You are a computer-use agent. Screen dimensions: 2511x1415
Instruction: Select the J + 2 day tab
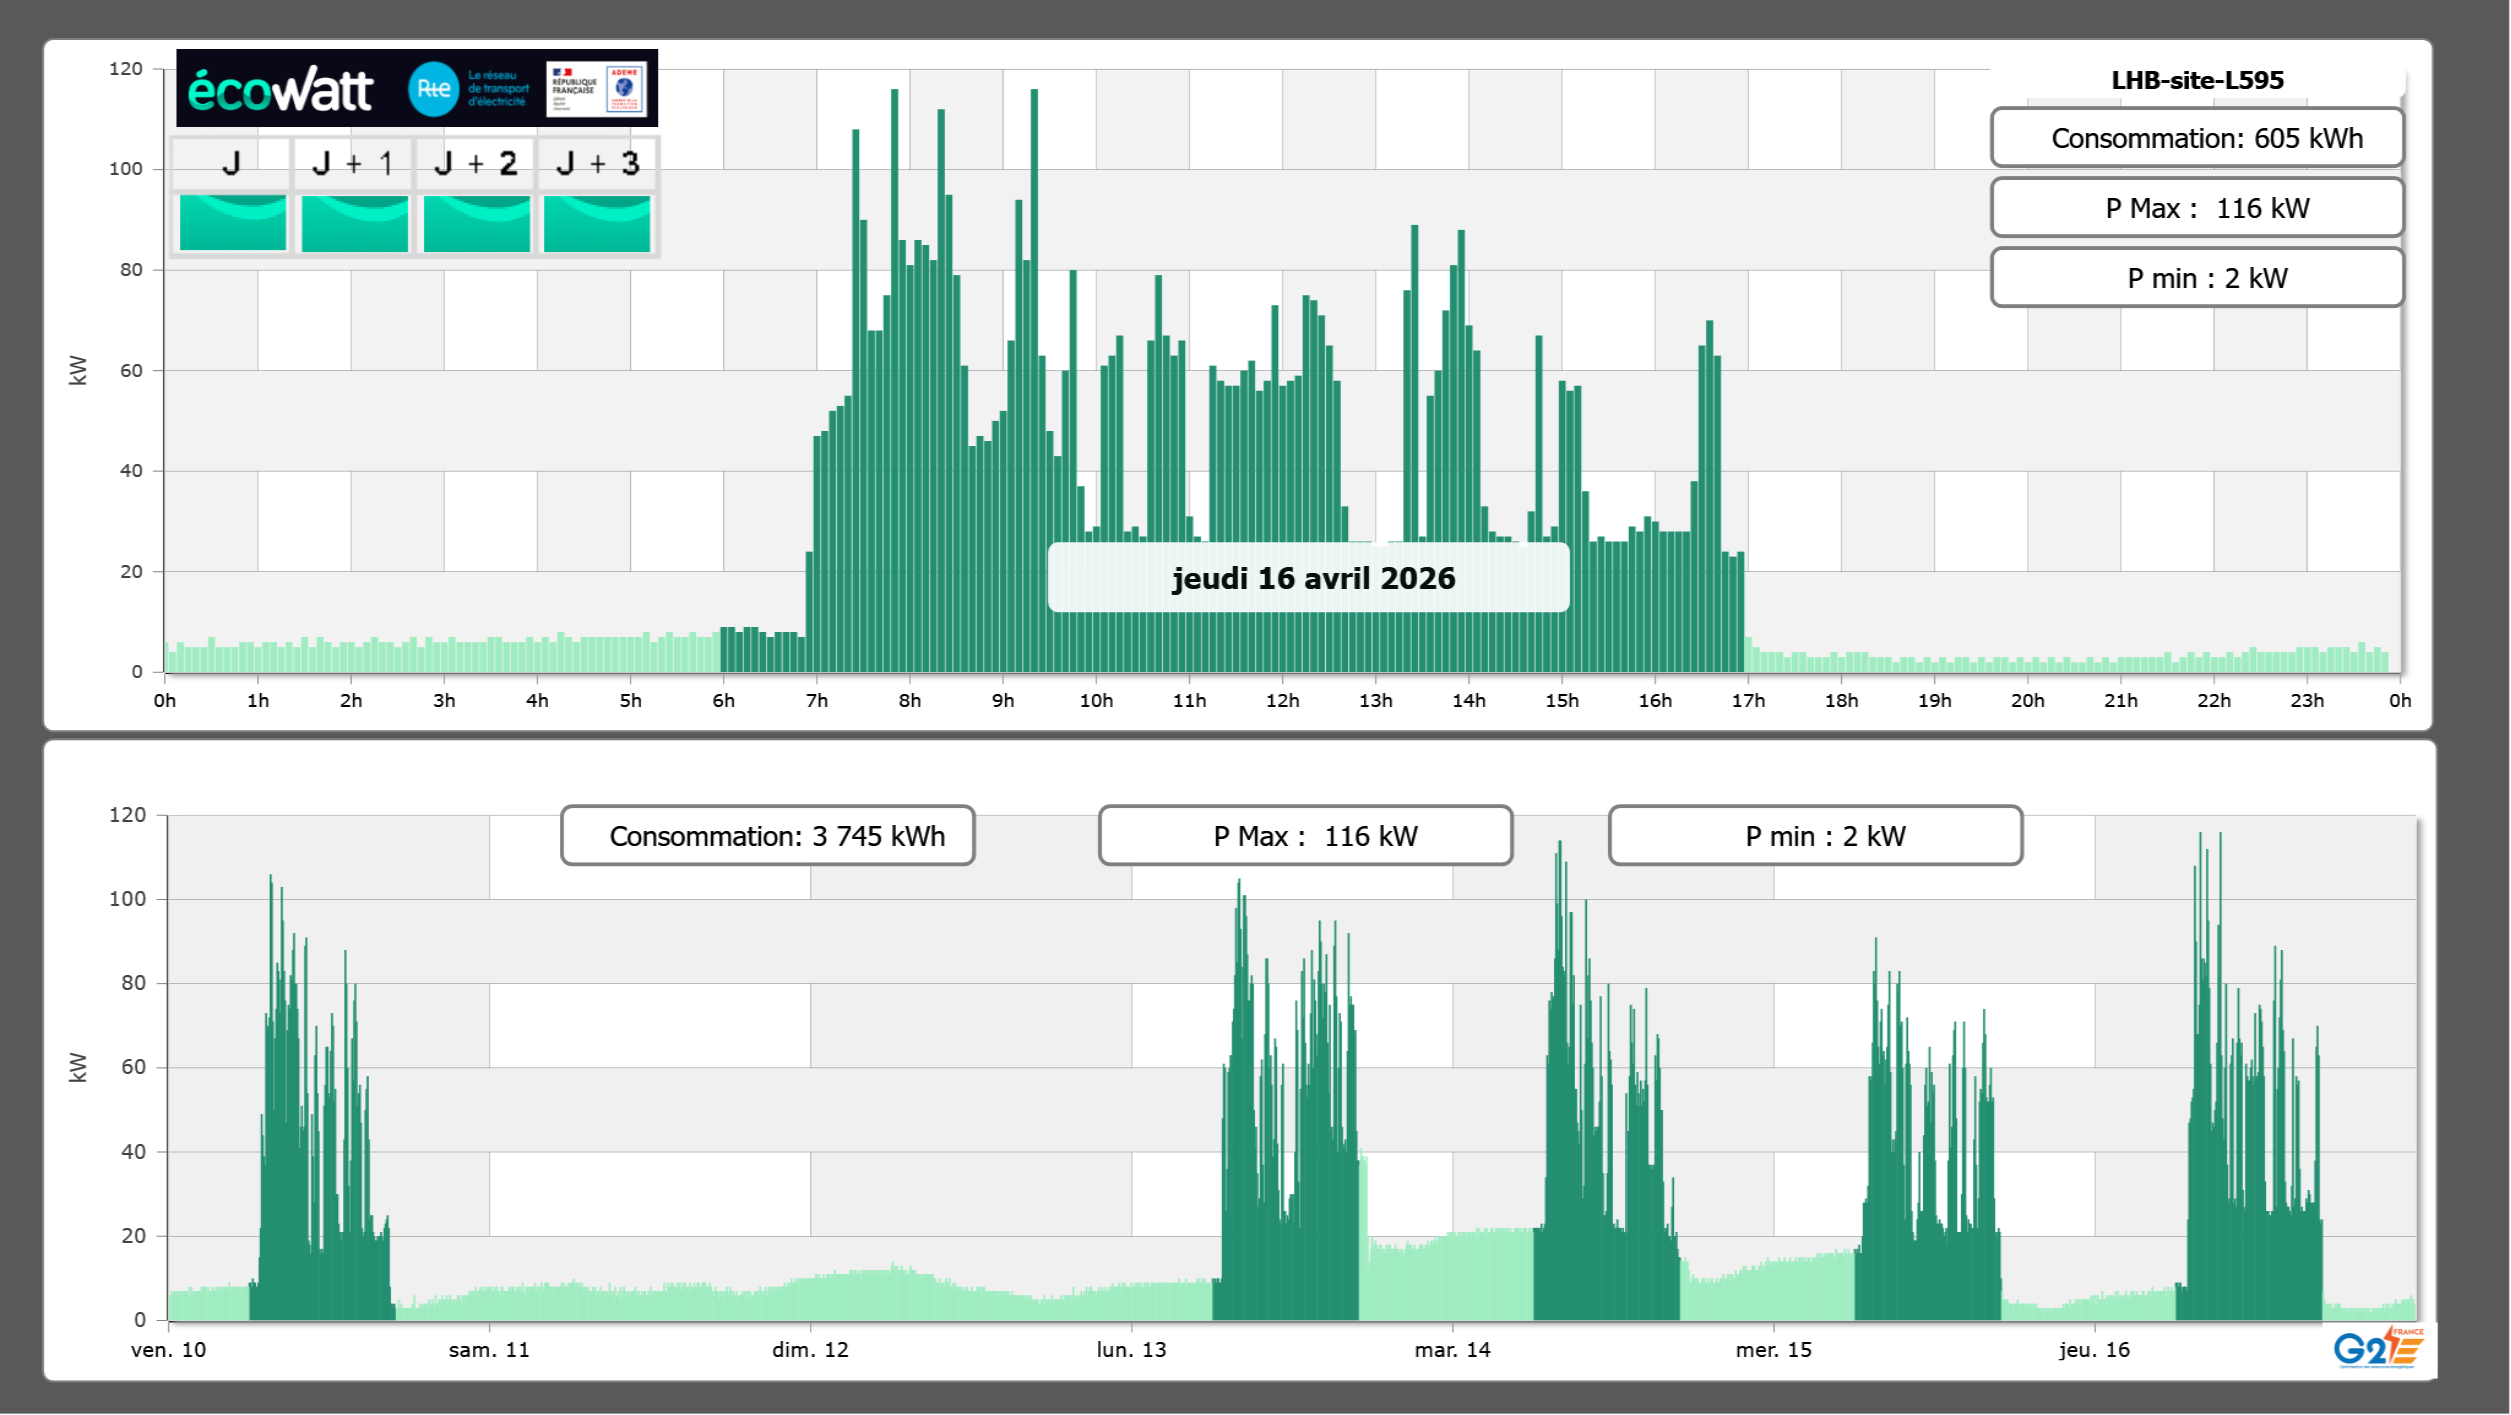point(476,163)
